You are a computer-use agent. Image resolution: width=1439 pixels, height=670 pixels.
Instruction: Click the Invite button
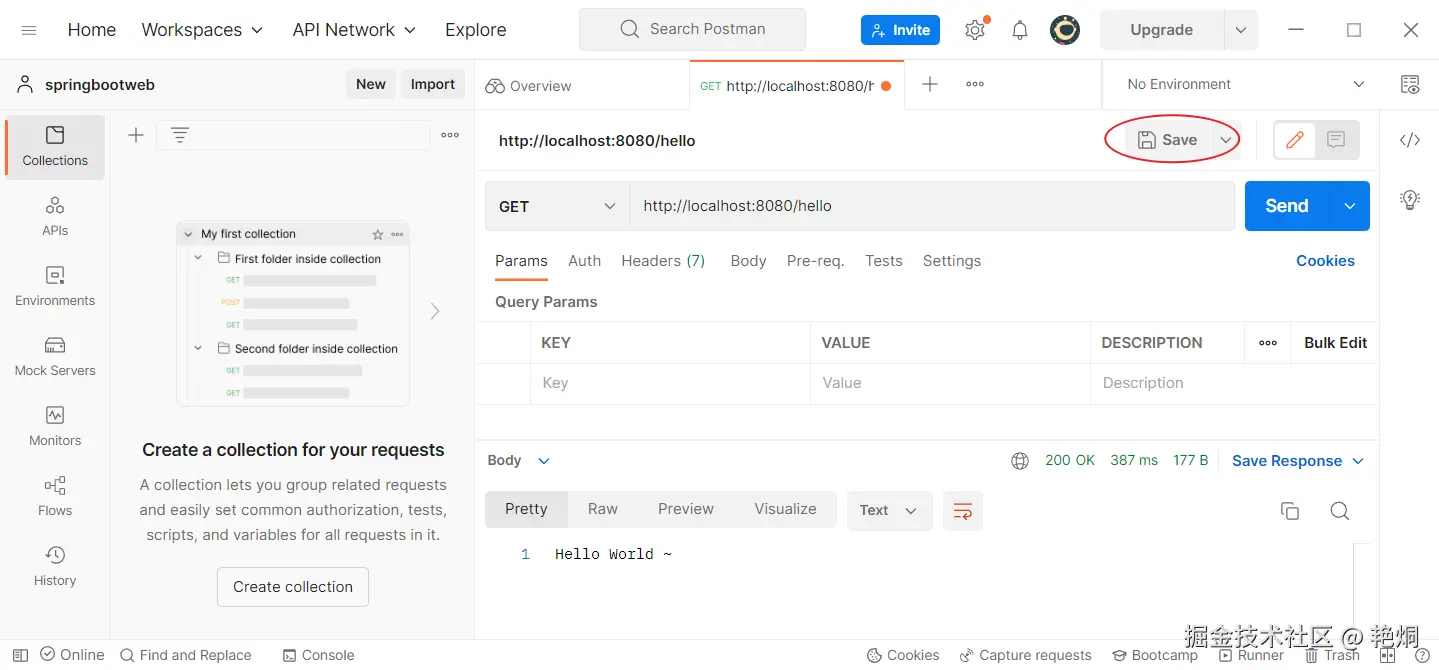pyautogui.click(x=900, y=30)
